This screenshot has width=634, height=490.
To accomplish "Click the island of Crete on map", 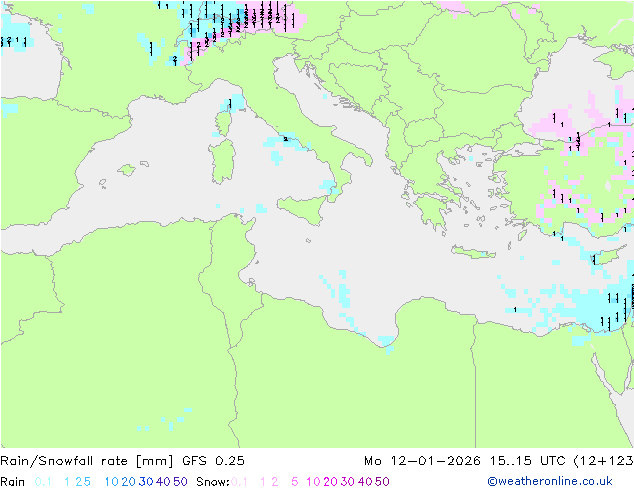I will pos(473,252).
